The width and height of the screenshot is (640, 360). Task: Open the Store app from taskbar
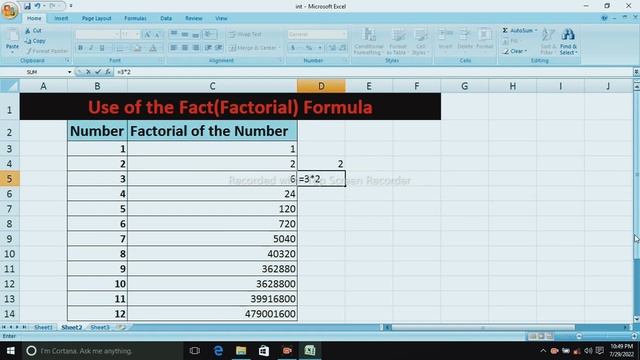click(x=264, y=351)
